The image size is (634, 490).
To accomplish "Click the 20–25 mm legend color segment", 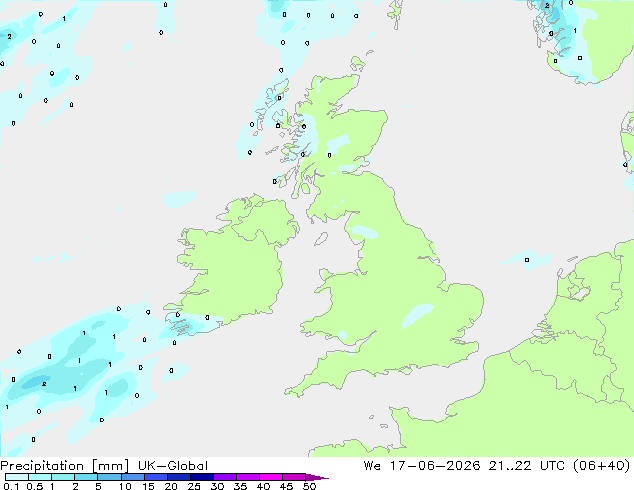I will pos(178,477).
